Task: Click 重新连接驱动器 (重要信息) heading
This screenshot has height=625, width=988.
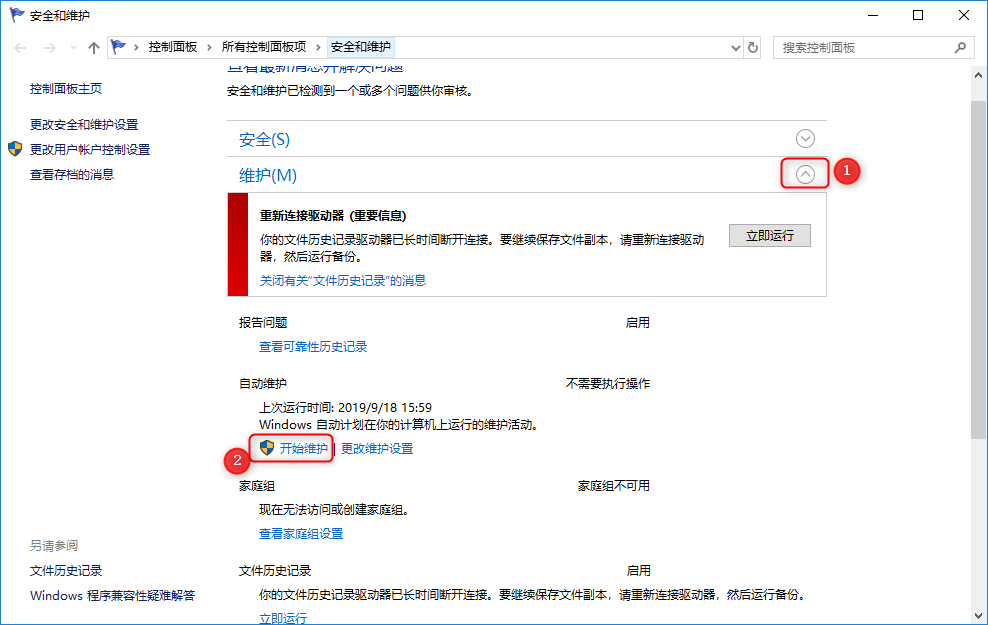Action: point(333,216)
